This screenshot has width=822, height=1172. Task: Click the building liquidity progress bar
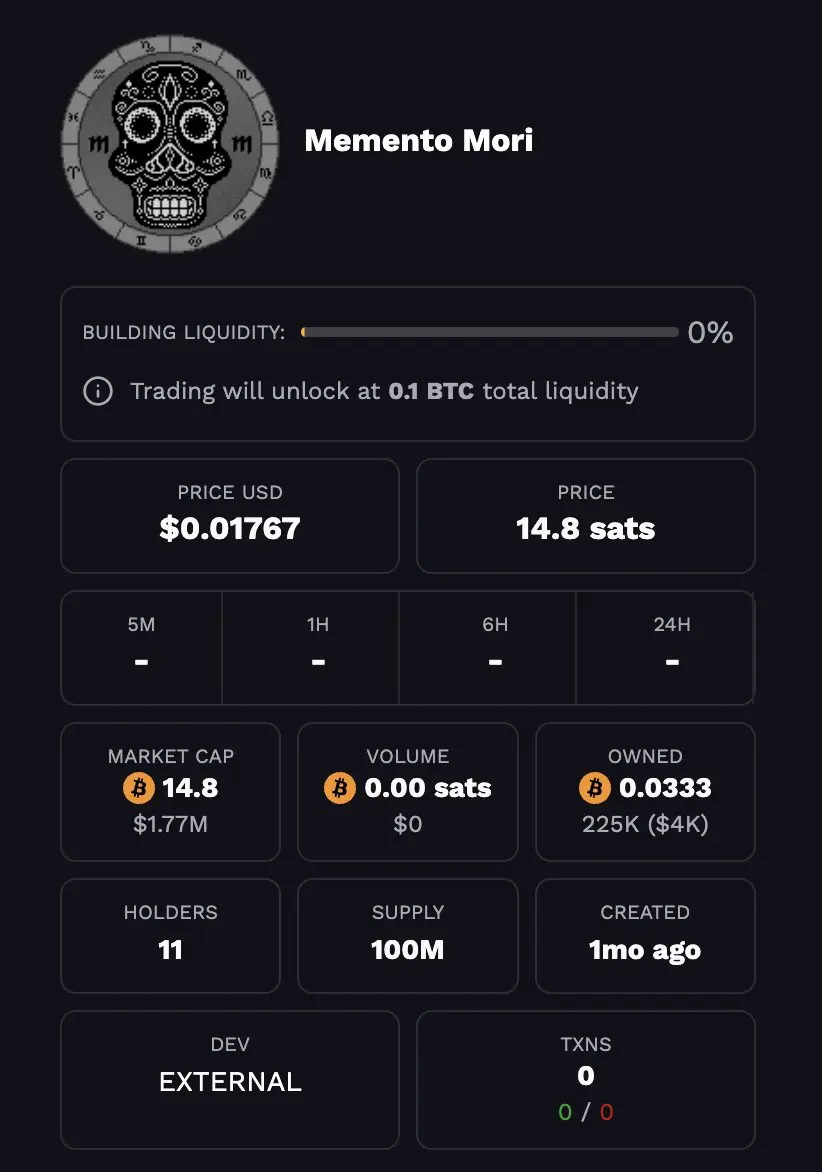[489, 332]
